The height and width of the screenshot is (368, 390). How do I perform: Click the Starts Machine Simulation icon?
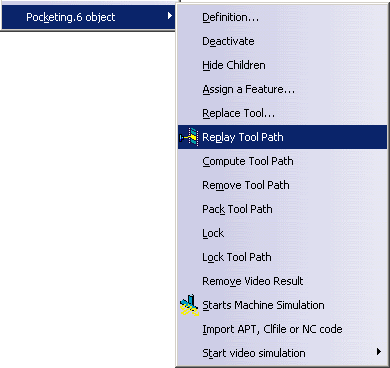point(189,305)
